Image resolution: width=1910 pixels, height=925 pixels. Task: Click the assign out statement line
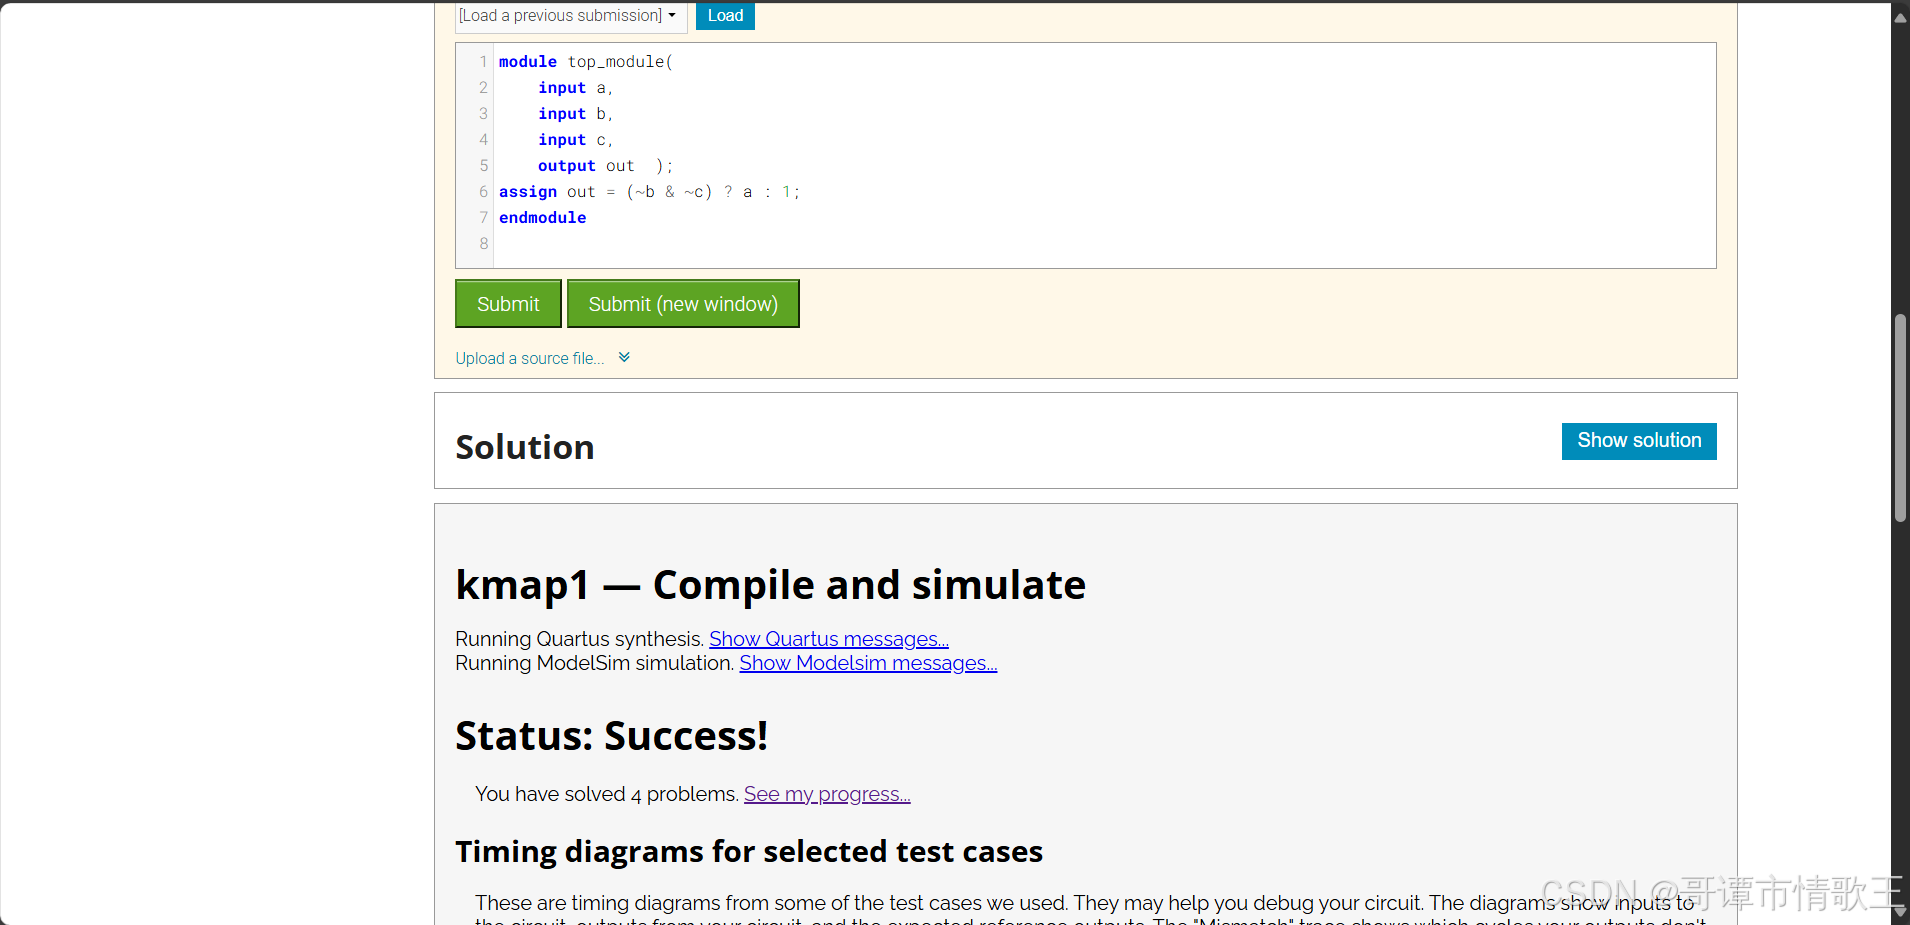[x=649, y=192]
